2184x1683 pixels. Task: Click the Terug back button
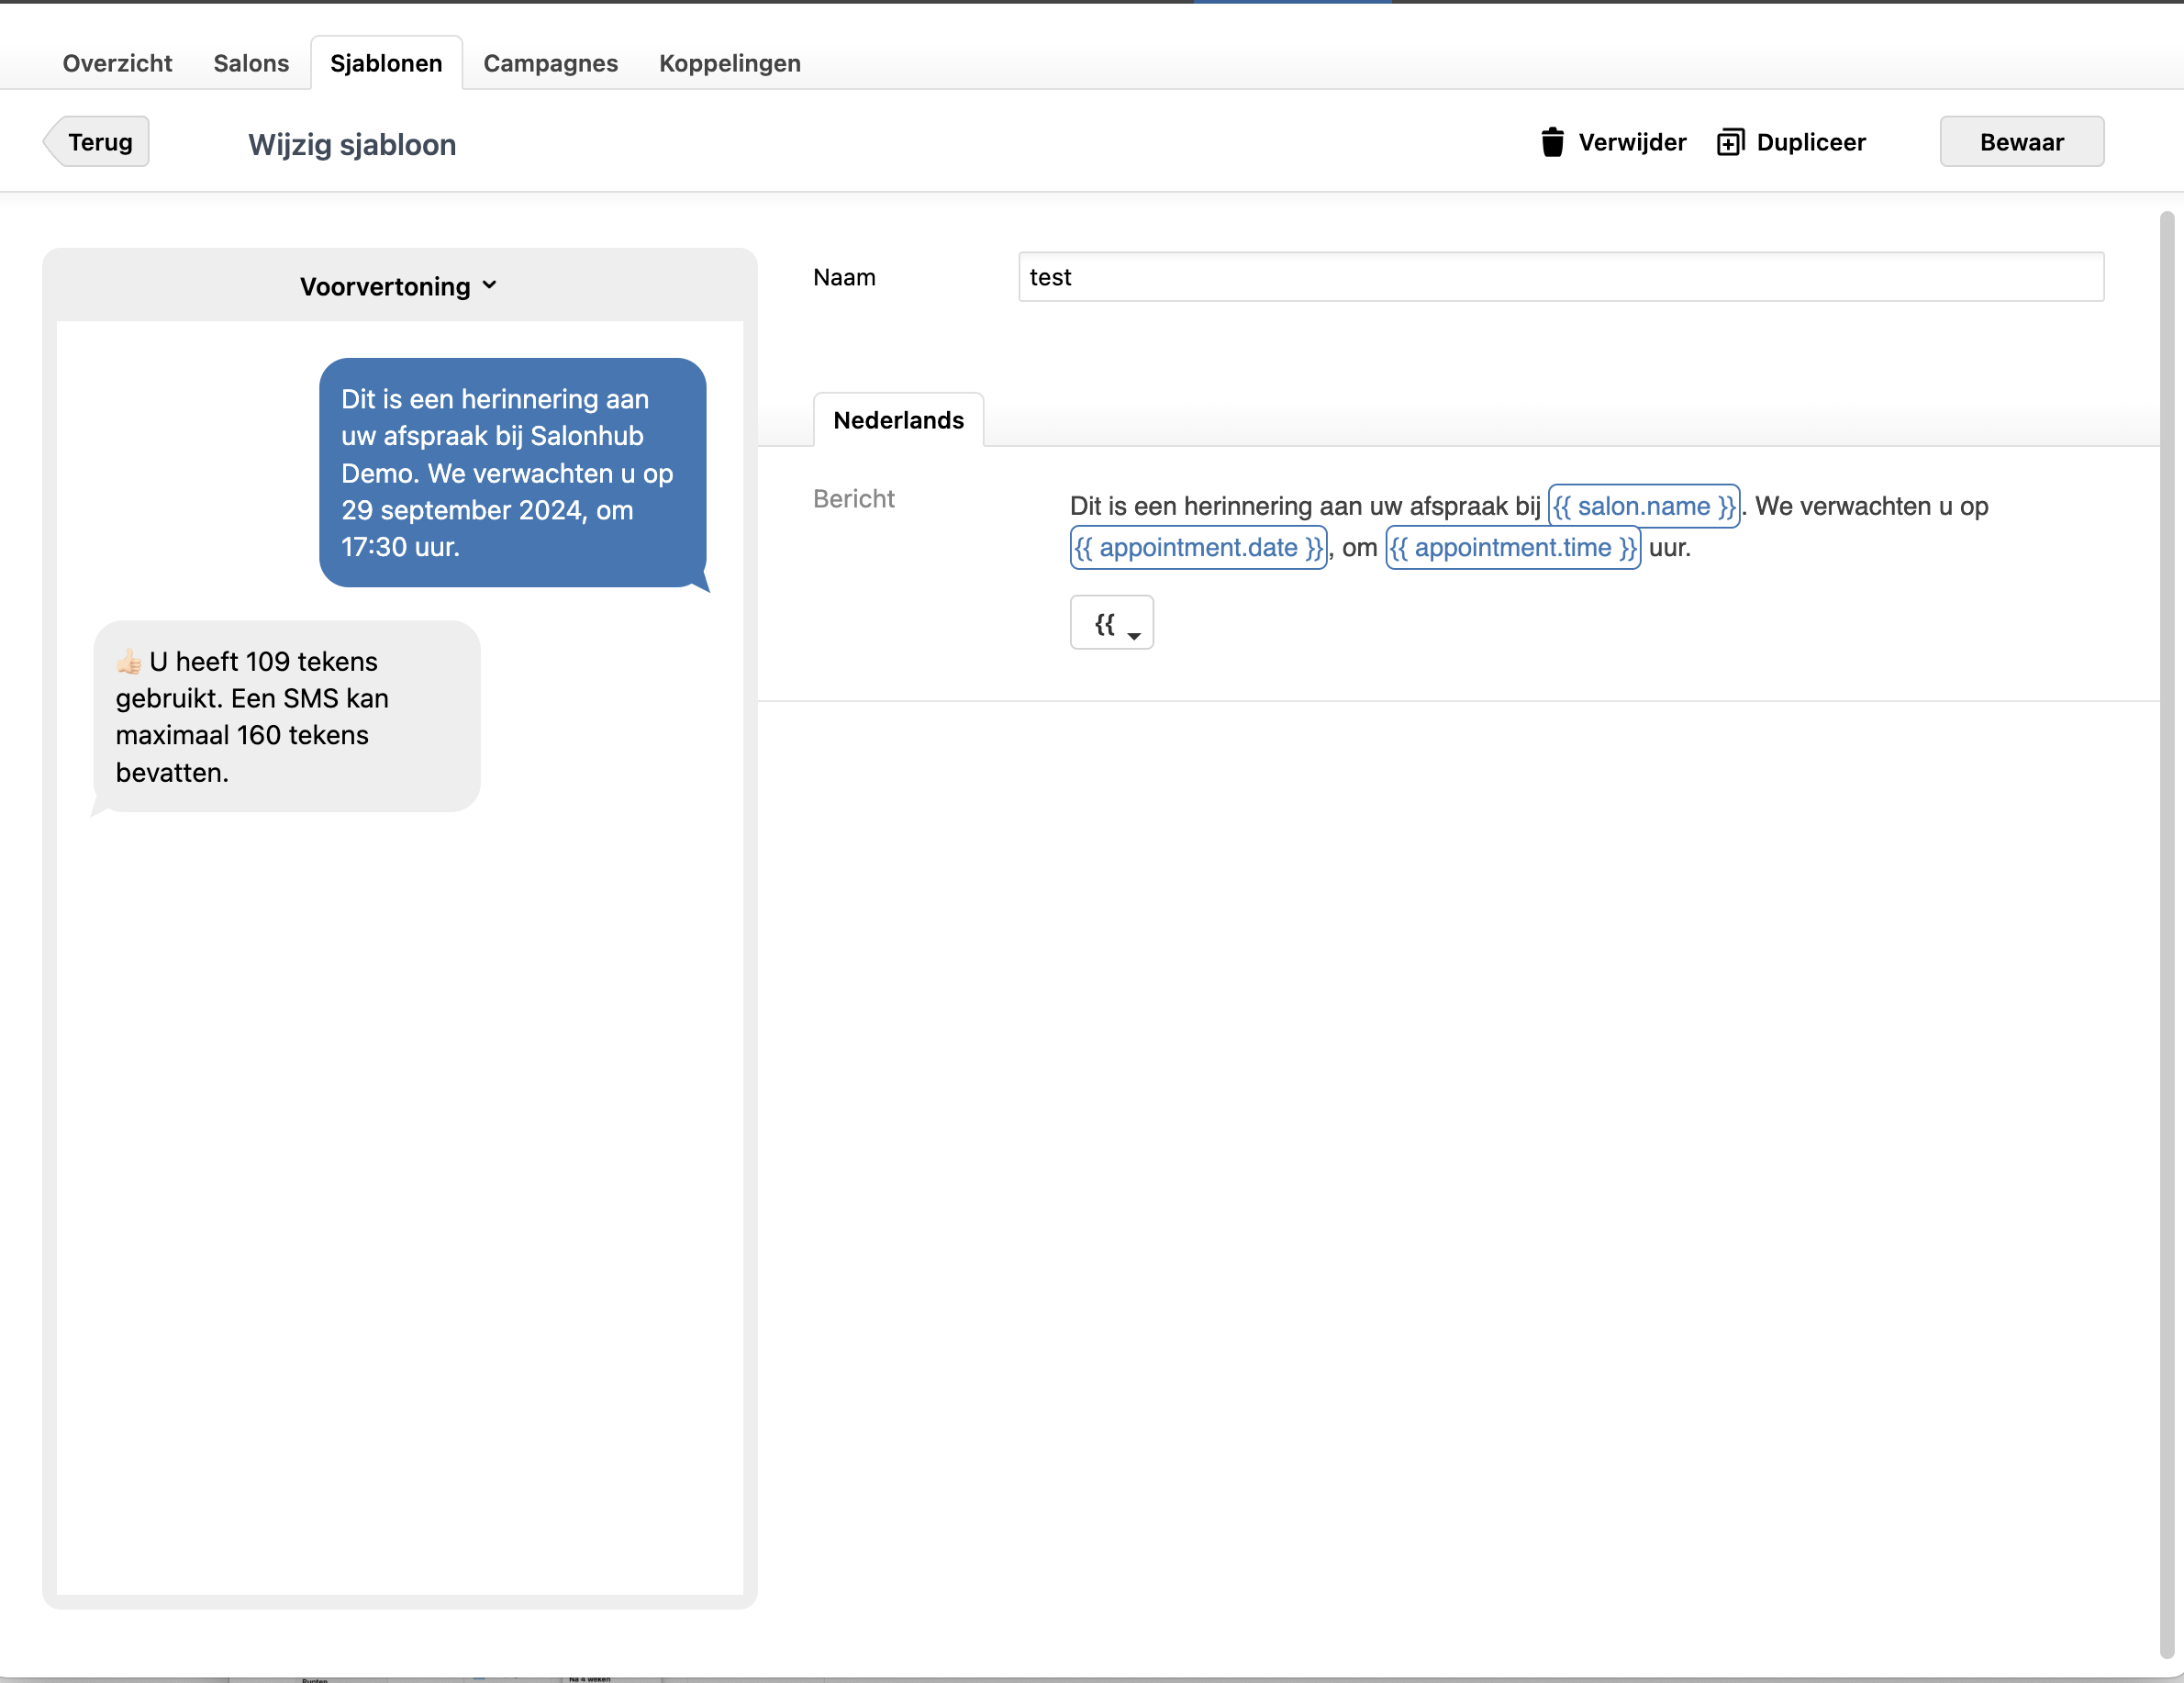[x=99, y=142]
